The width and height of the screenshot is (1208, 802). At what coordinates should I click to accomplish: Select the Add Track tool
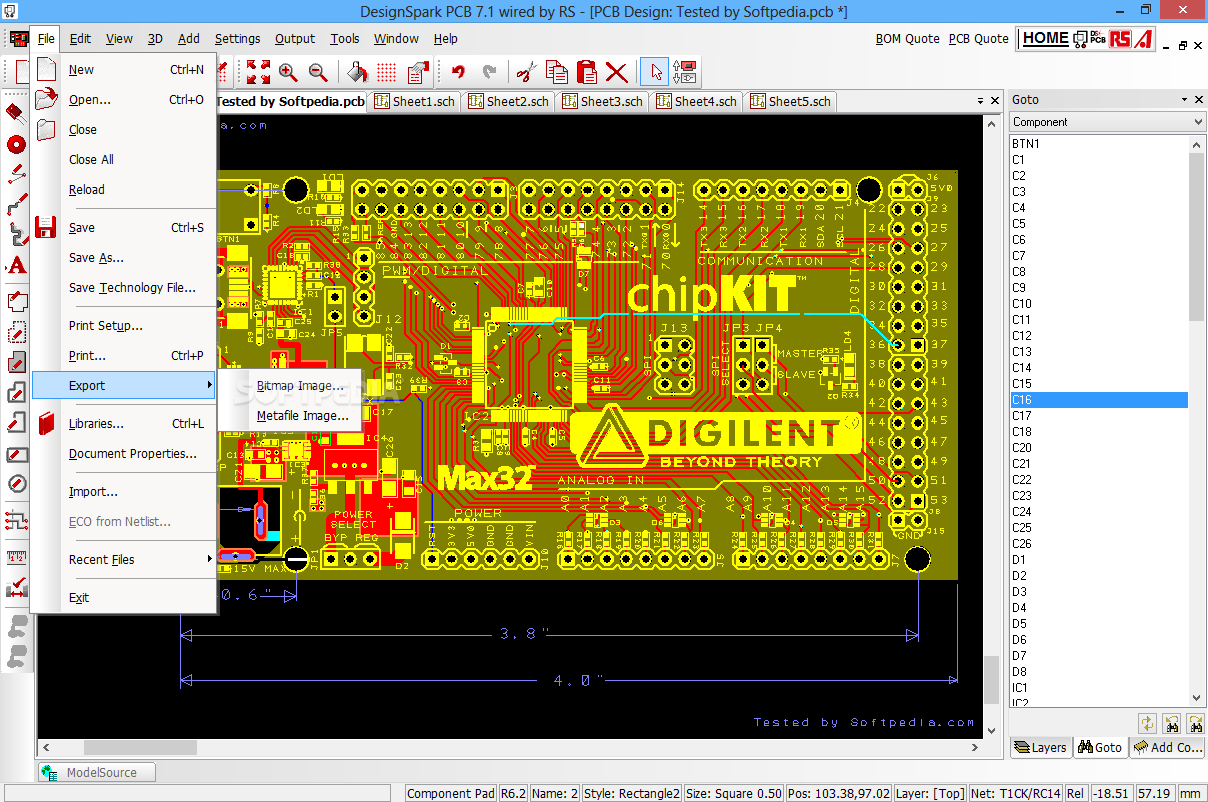click(x=16, y=174)
